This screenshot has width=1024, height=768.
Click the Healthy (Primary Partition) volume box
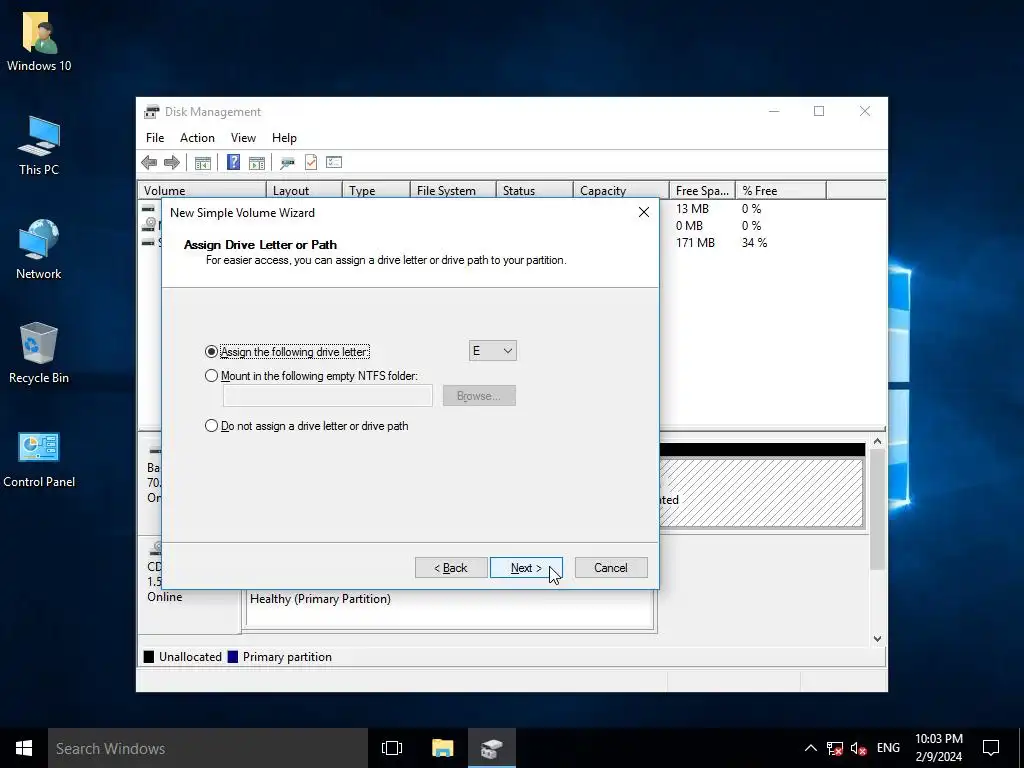pyautogui.click(x=449, y=609)
